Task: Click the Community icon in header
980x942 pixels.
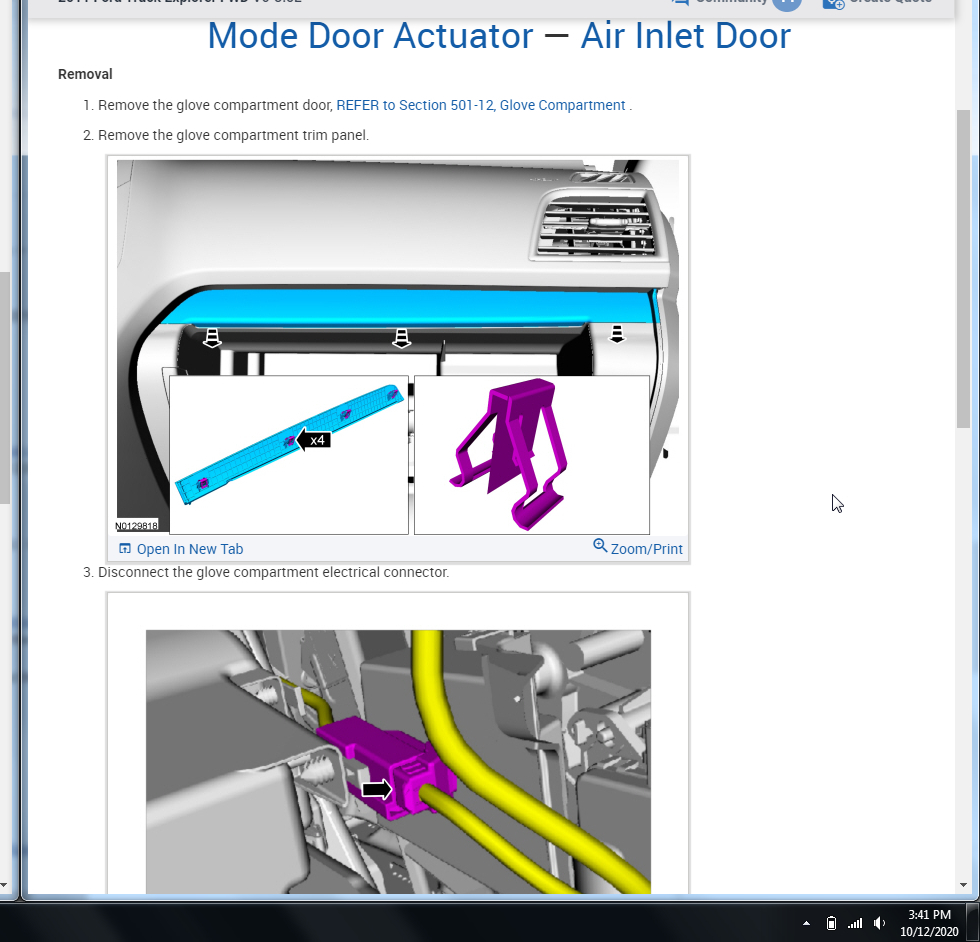Action: coord(680,2)
